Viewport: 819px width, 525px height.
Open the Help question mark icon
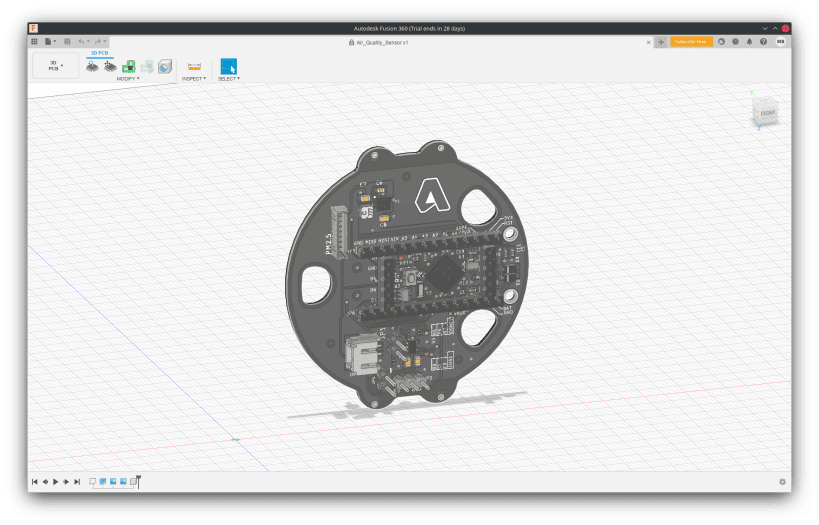coord(765,42)
